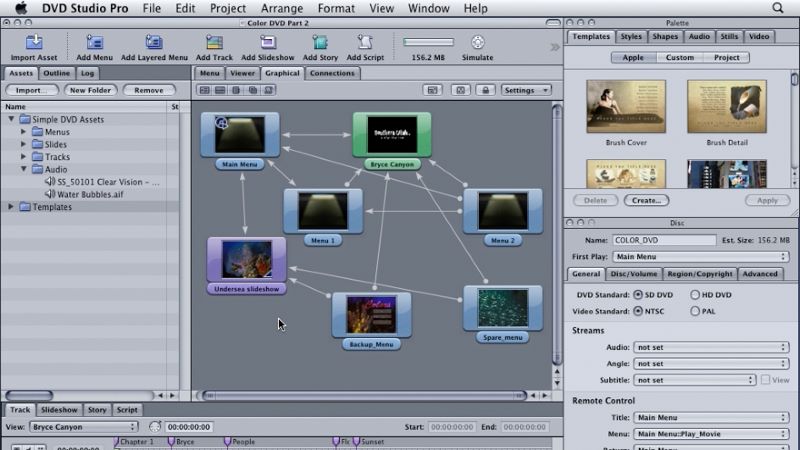Click the Import Asset toolbar icon
Screen dimensions: 800x450
pyautogui.click(x=34, y=42)
